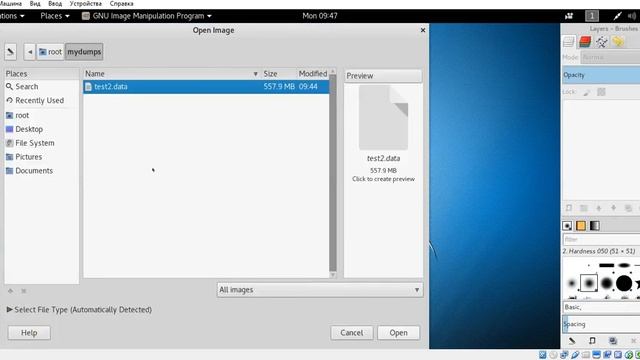
Task: Click the Open button
Action: point(398,333)
